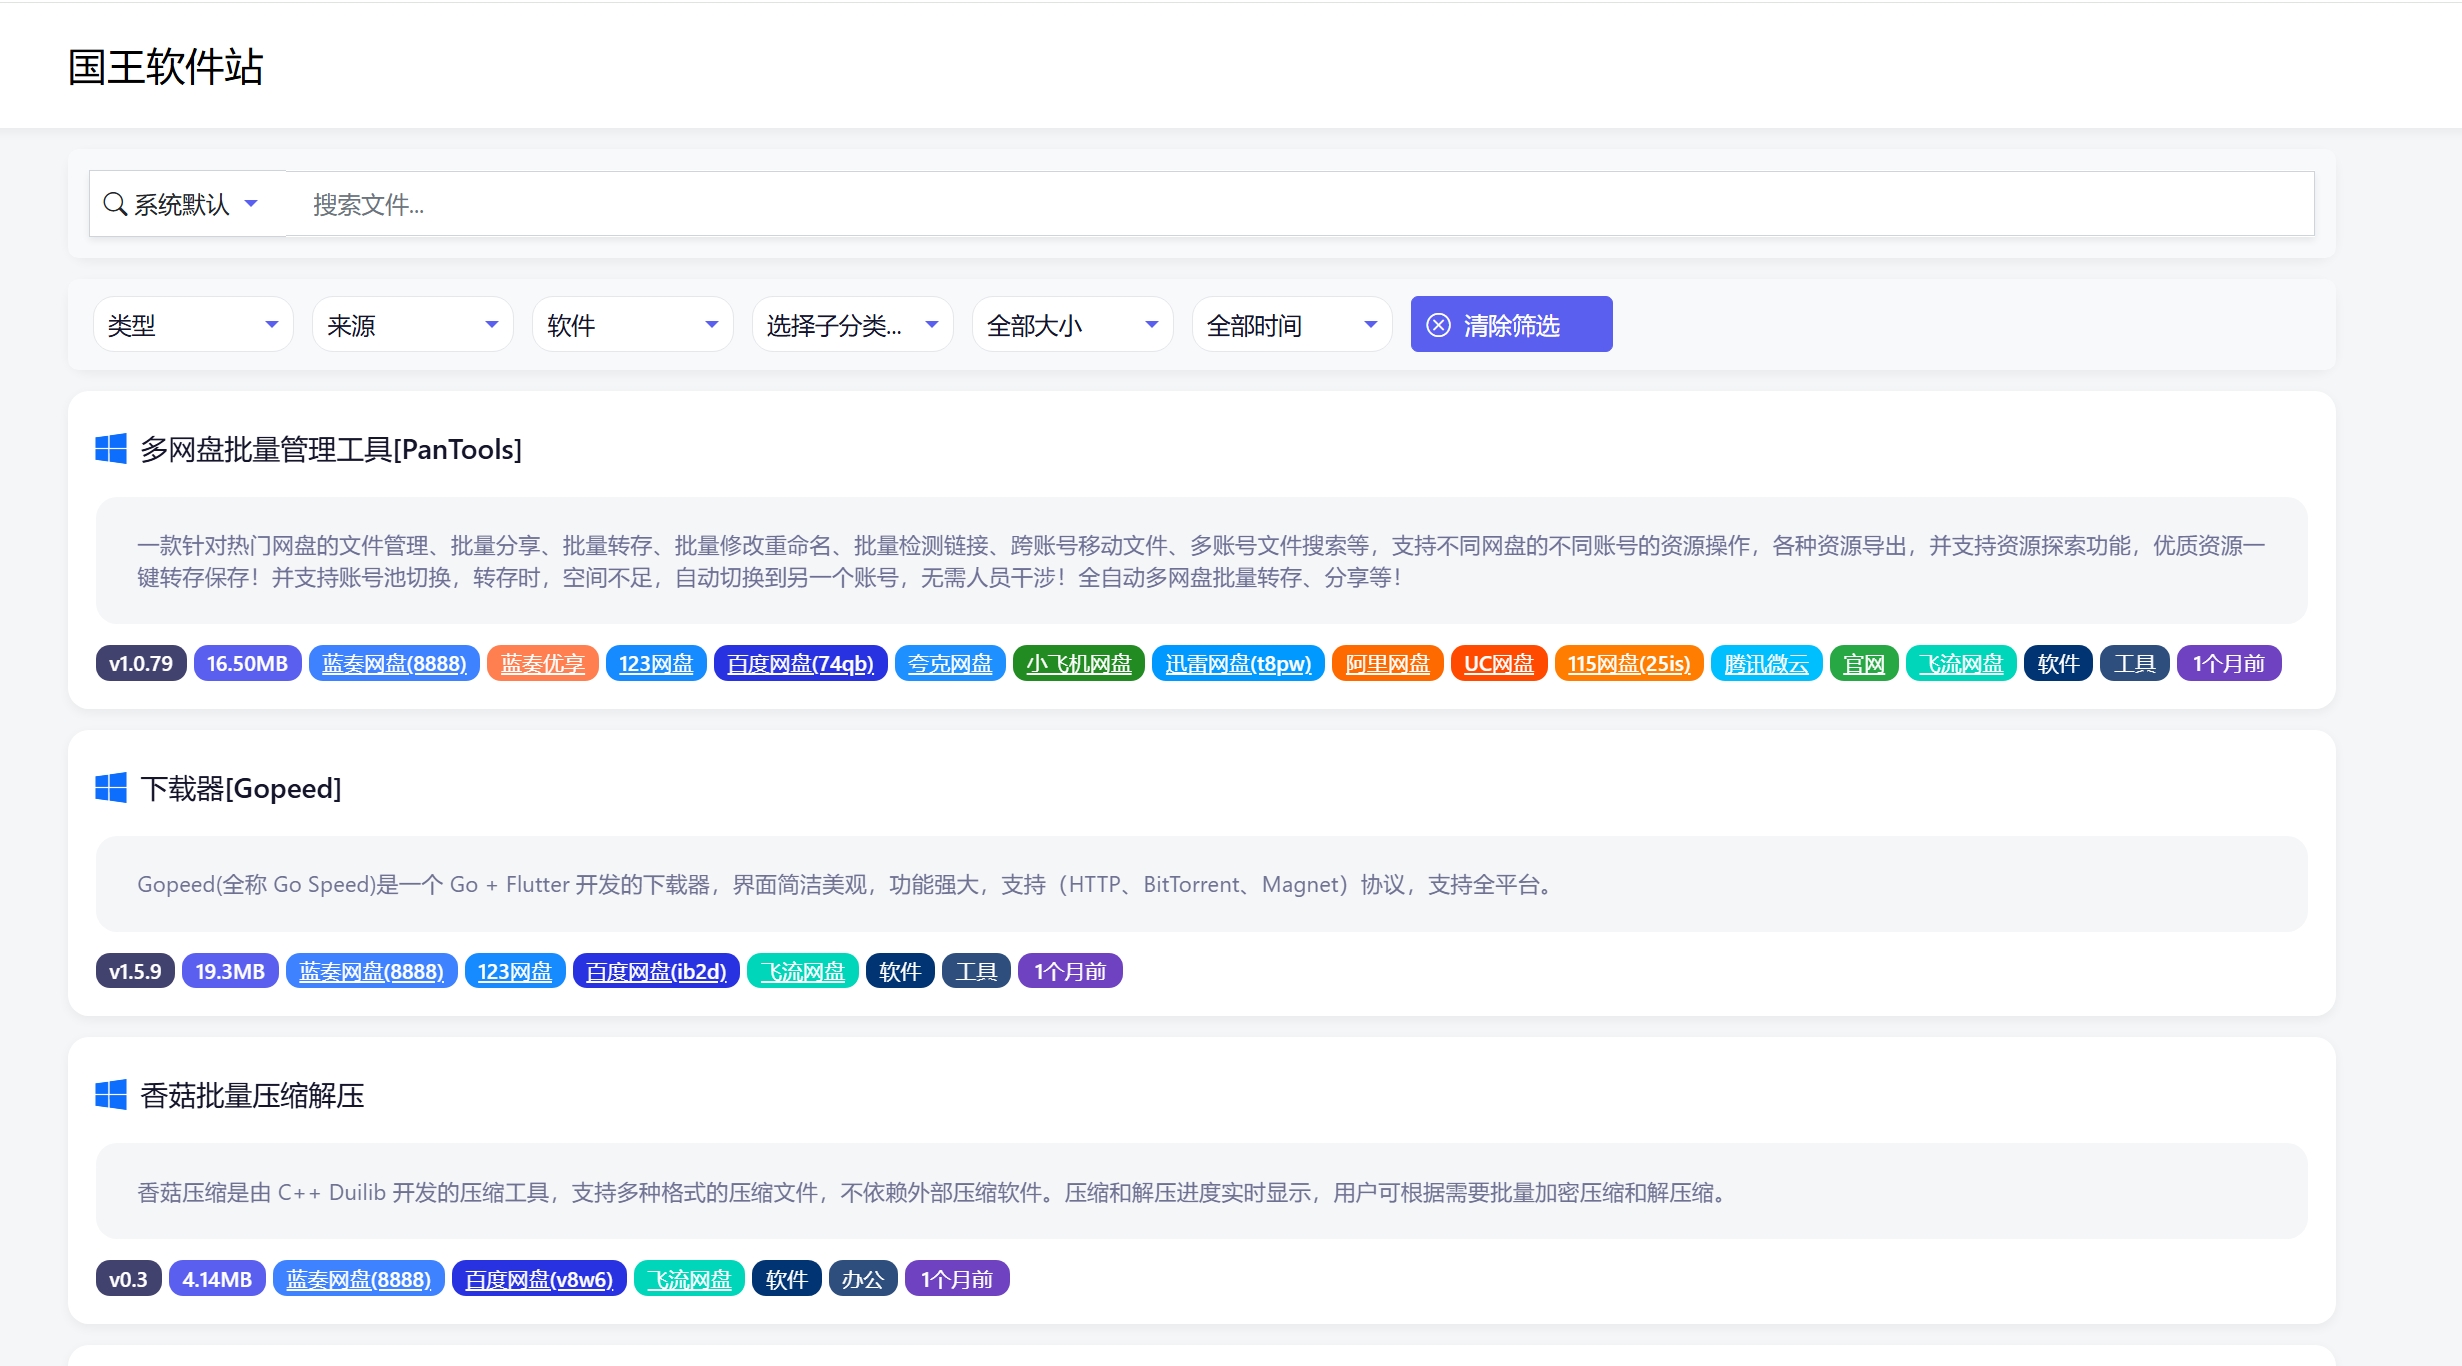Click the v1.0.79 version badge
This screenshot has height=1366, width=2462.
click(x=141, y=663)
